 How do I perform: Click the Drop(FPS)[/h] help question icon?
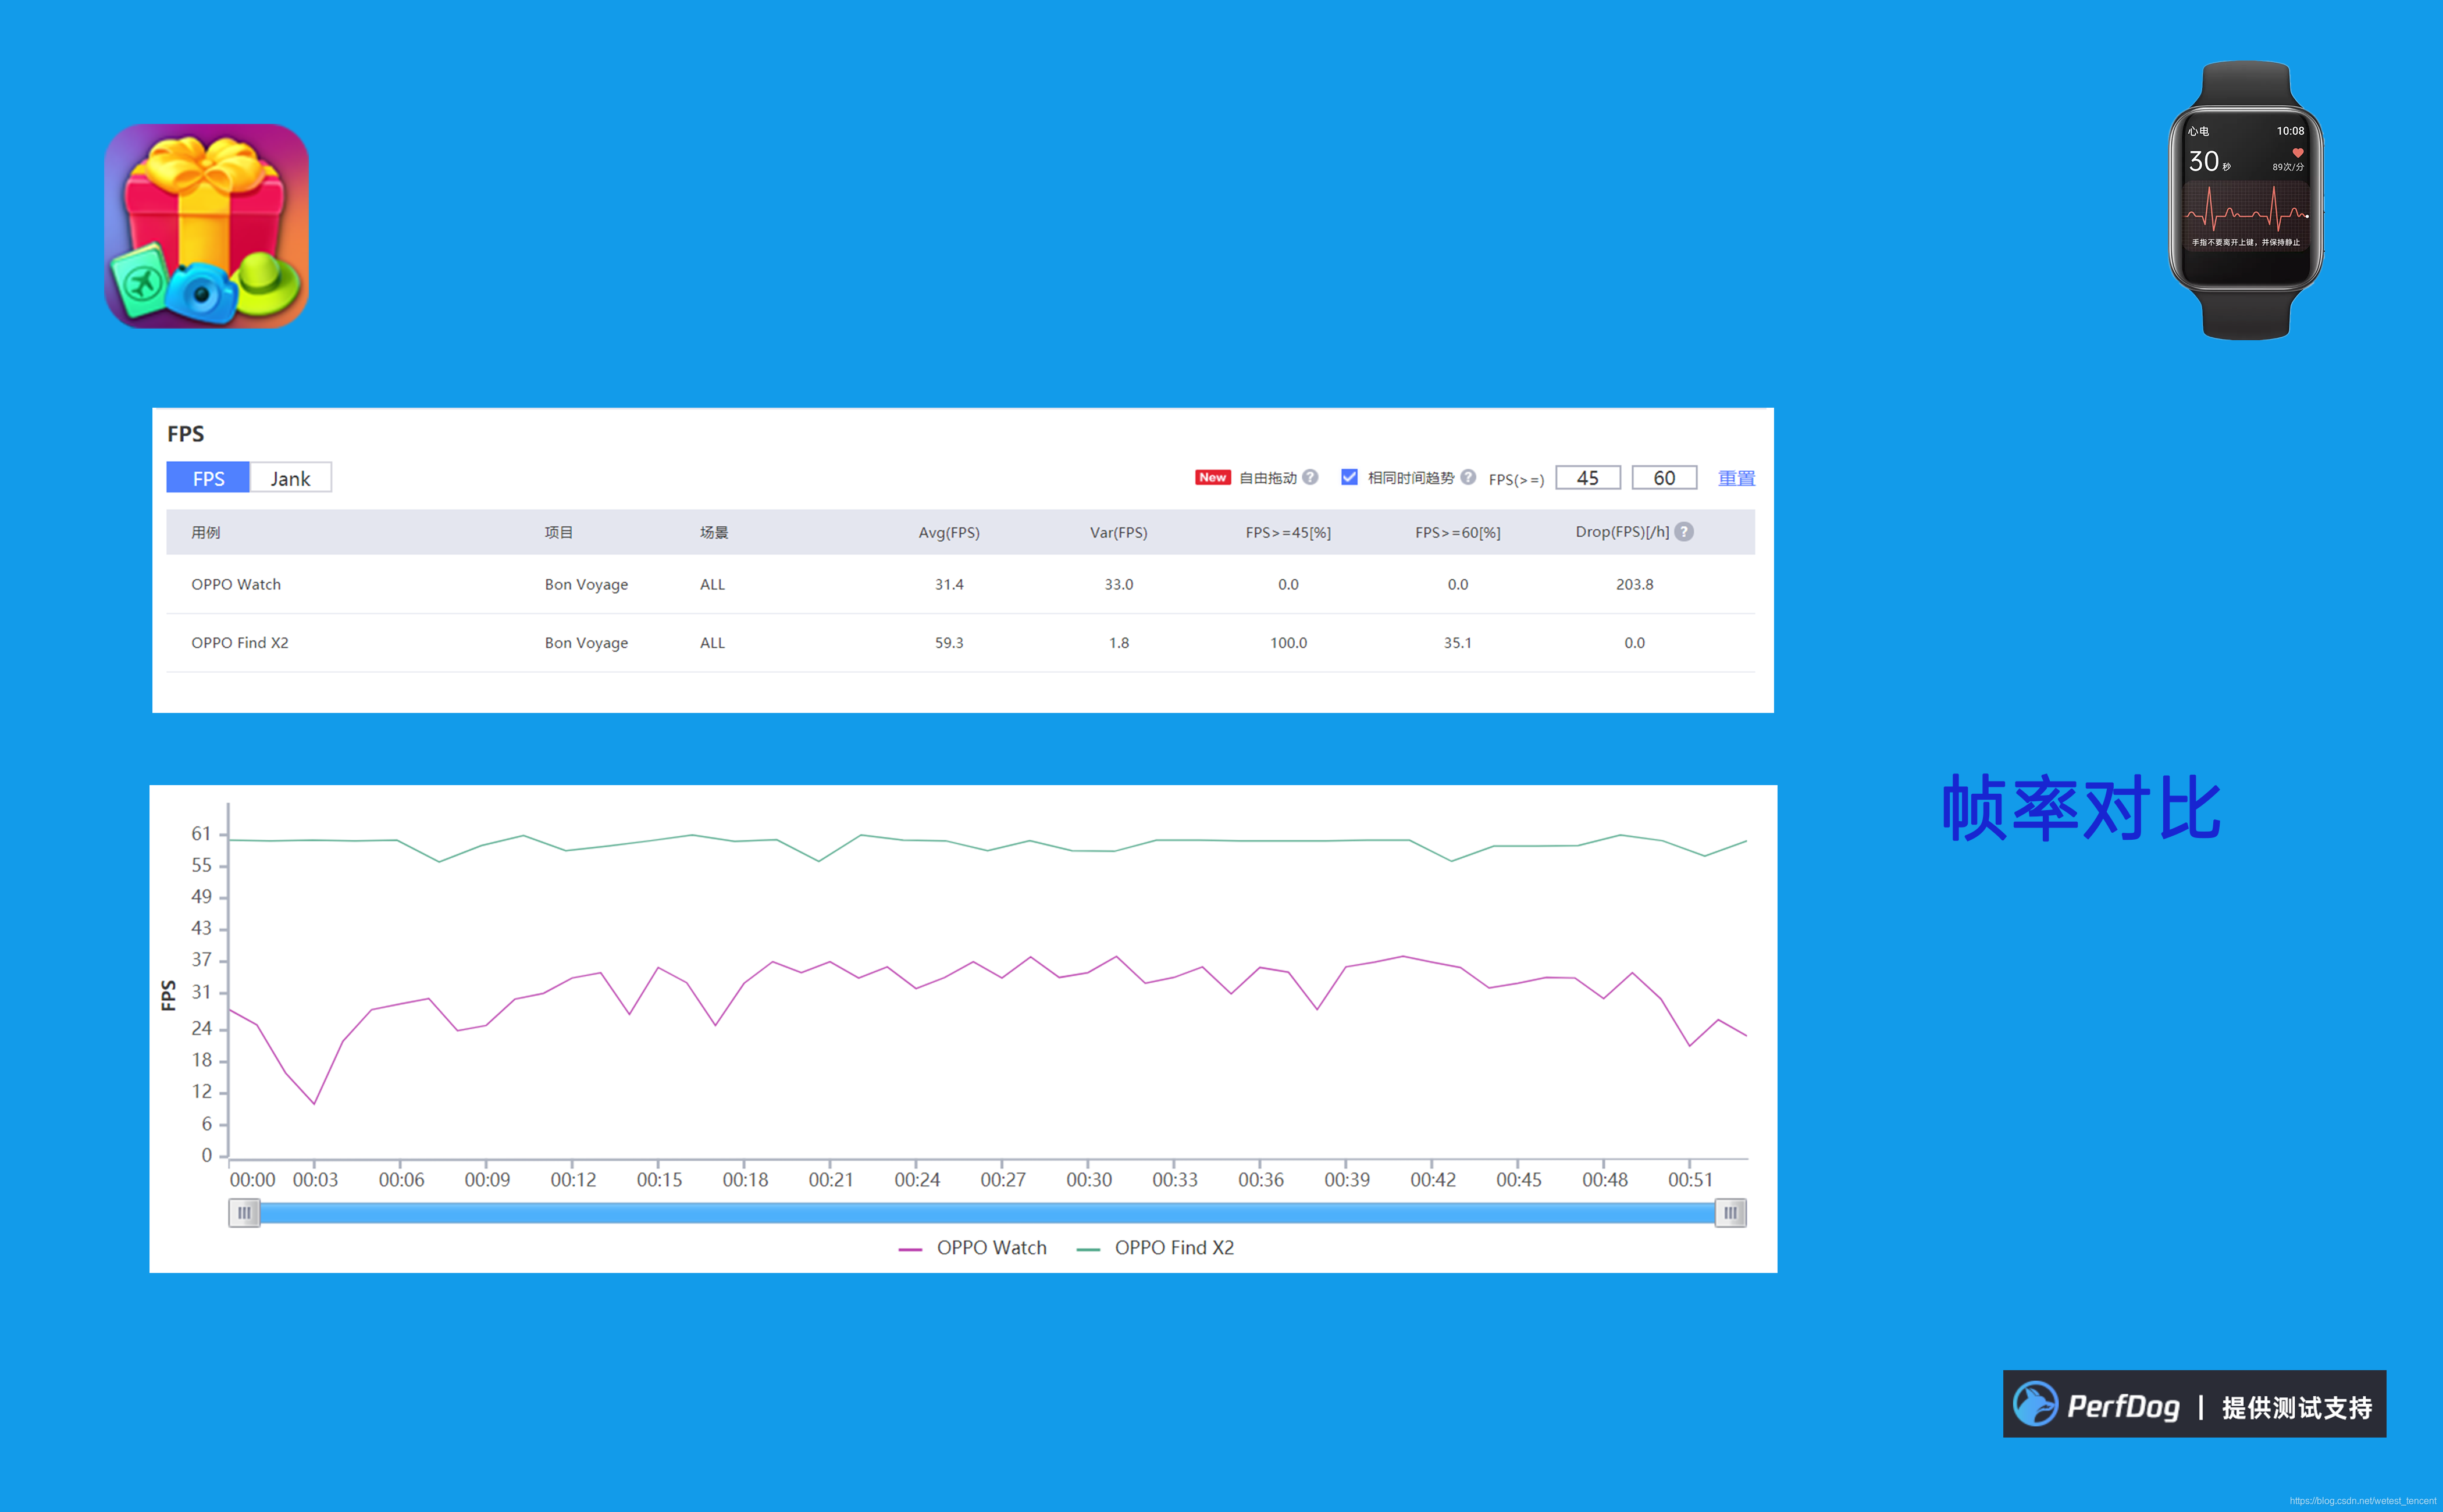[1684, 532]
